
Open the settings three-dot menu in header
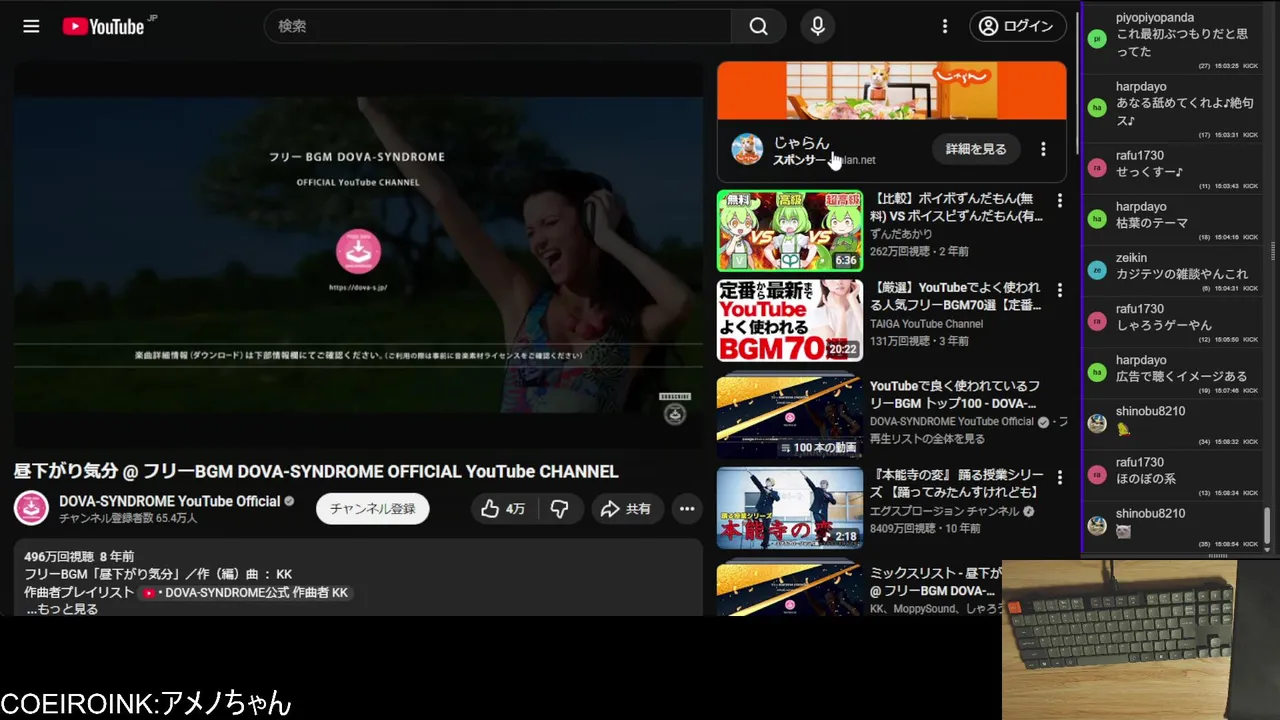(x=945, y=26)
